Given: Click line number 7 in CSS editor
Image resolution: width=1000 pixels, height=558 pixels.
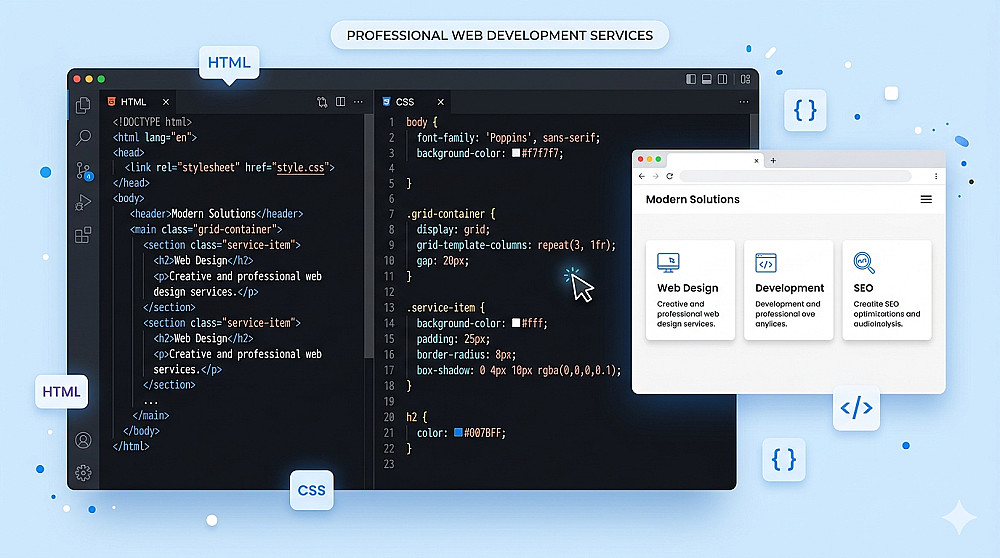Looking at the screenshot, I should click(392, 214).
